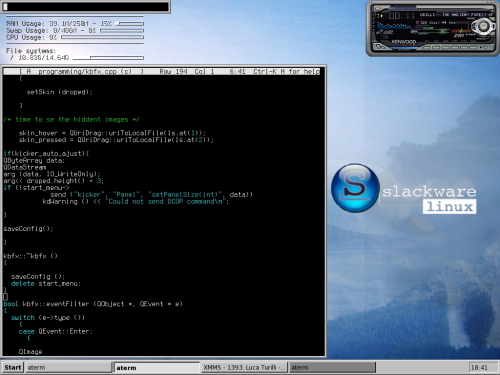Click the 'delete start_menu;' line

pos(46,283)
